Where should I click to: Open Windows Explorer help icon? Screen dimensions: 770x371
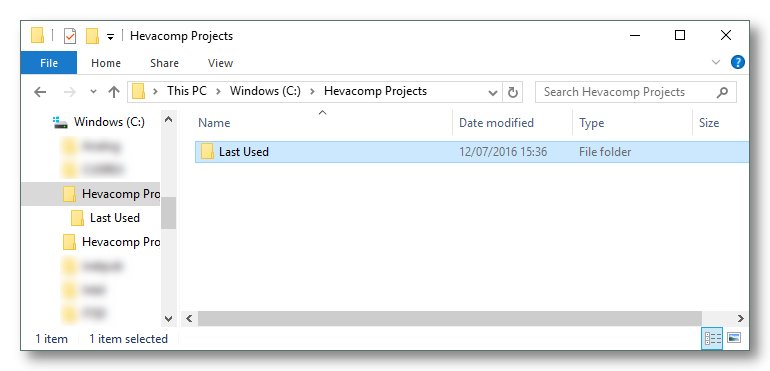point(738,62)
